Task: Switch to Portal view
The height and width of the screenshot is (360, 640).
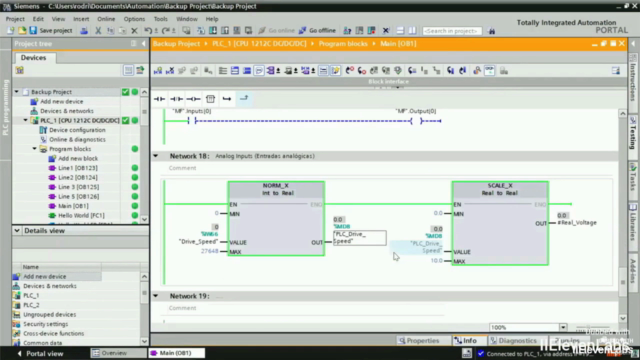Action: 40,353
